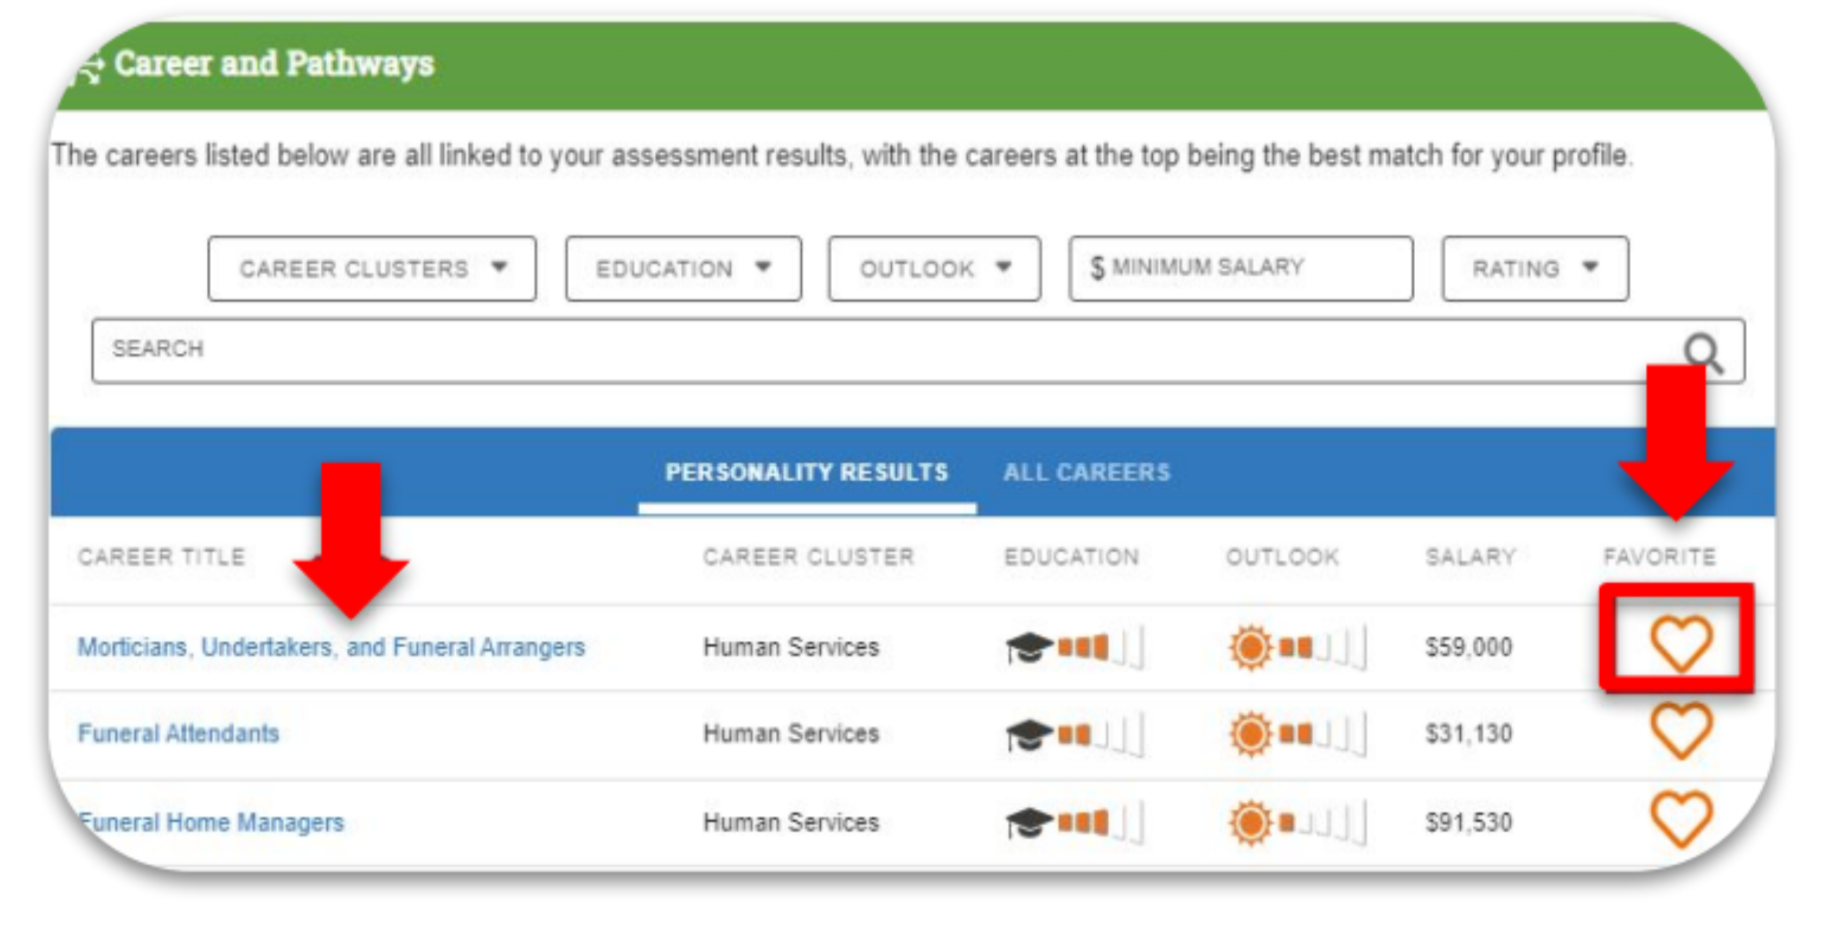Click graduation cap icon for Funeral Home Managers
1824x926 pixels.
point(1028,822)
